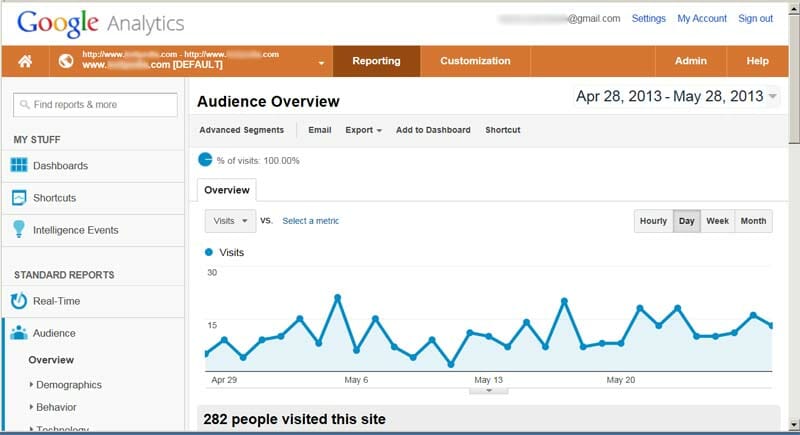Click the Audience people icon
The width and height of the screenshot is (800, 435).
tap(19, 333)
